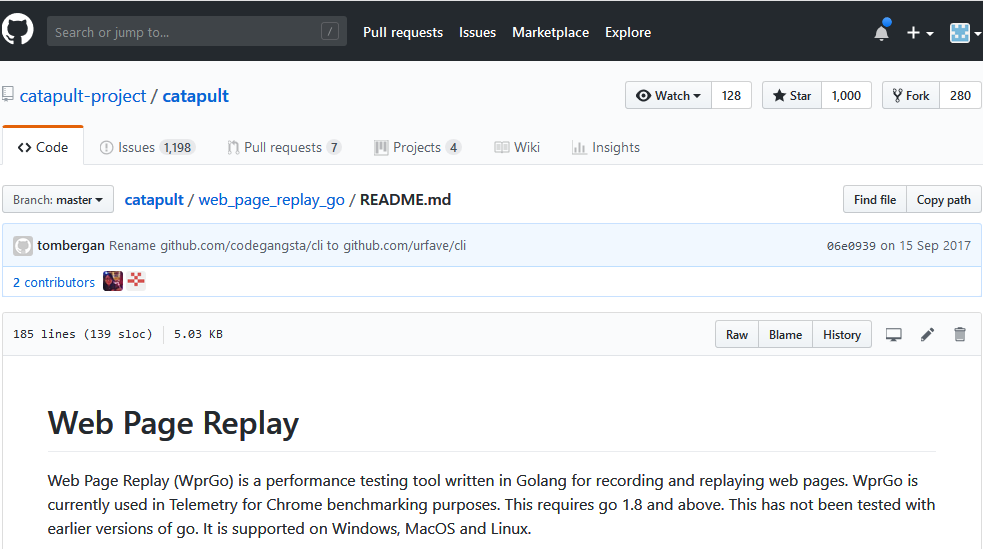Delete file using trash icon
Viewport: 983px width, 549px height.
pyautogui.click(x=960, y=335)
